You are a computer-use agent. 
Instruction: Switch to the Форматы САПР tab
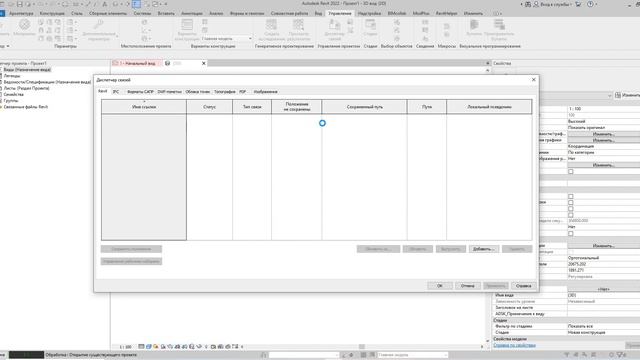[140, 92]
